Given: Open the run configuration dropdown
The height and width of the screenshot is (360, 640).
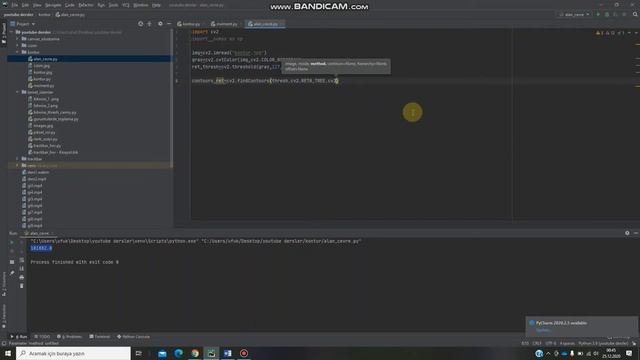Looking at the screenshot, I should click(575, 15).
